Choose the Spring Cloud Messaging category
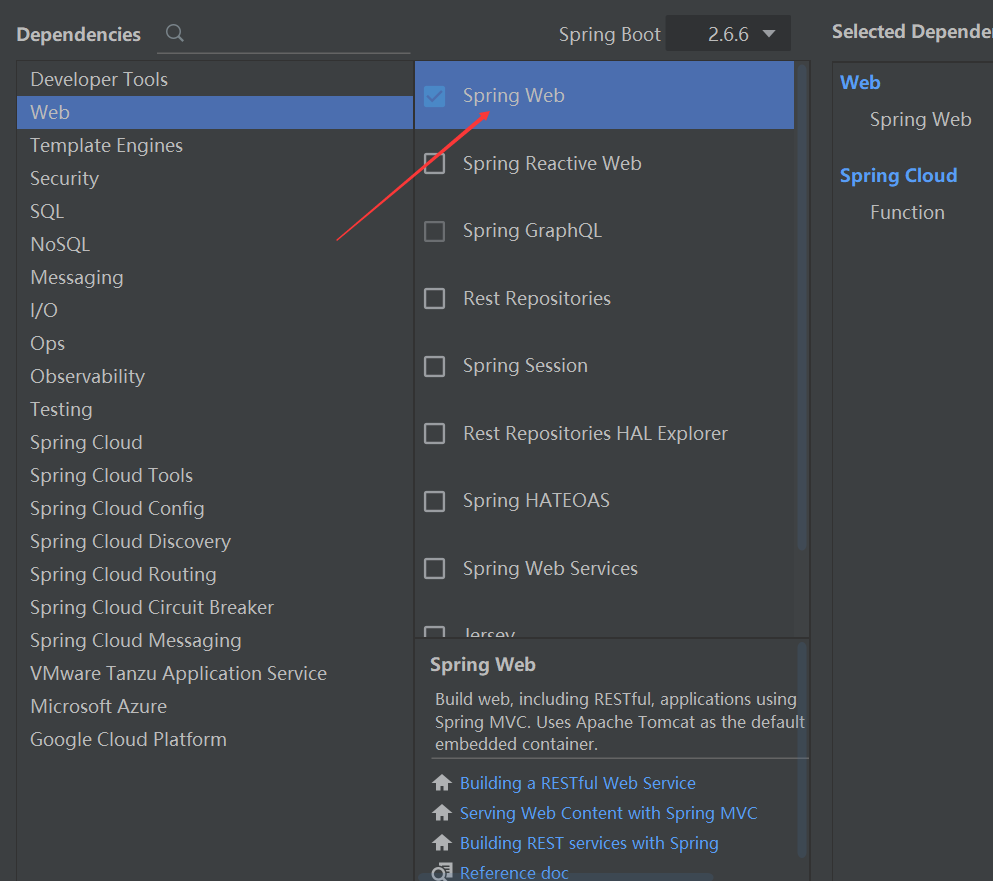Screen dimensions: 993x881 click(x=215, y=640)
